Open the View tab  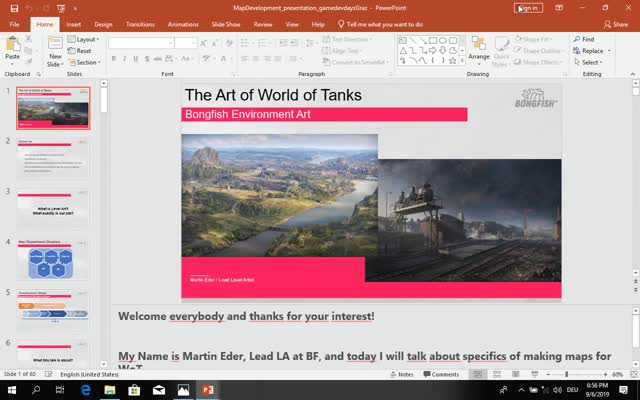pos(292,24)
